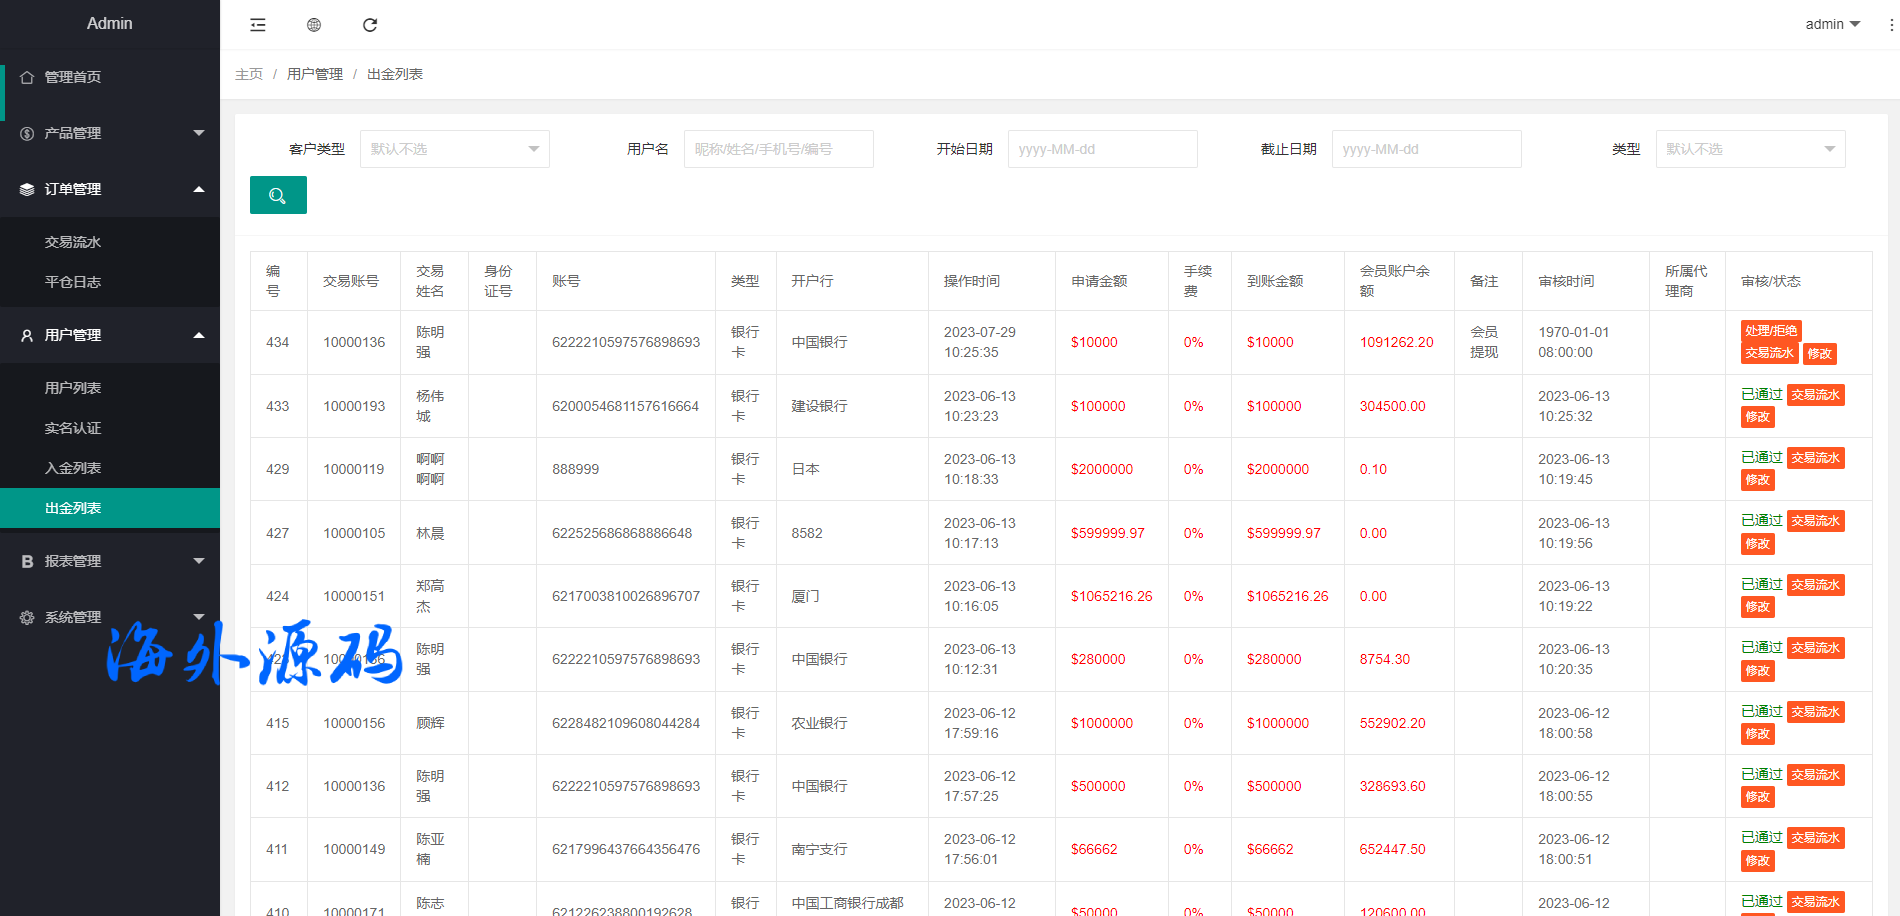The image size is (1900, 916).
Task: Click the globe website icon
Action: click(x=314, y=25)
